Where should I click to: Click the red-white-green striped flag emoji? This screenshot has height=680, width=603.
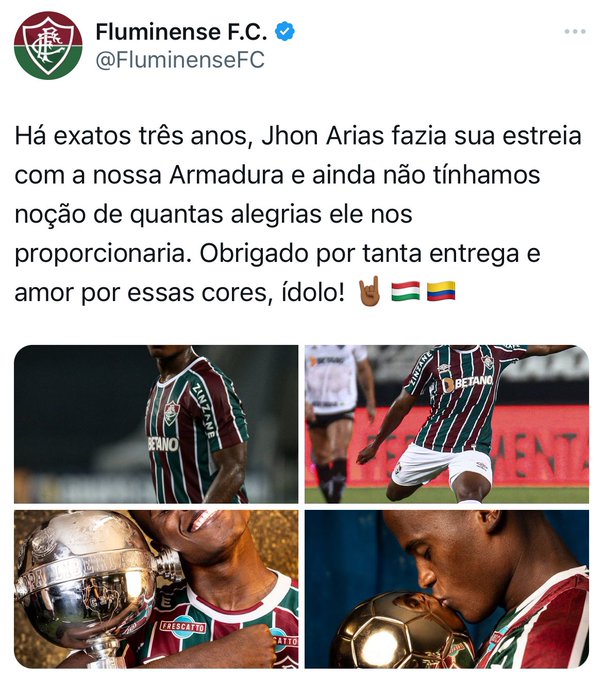(x=406, y=291)
